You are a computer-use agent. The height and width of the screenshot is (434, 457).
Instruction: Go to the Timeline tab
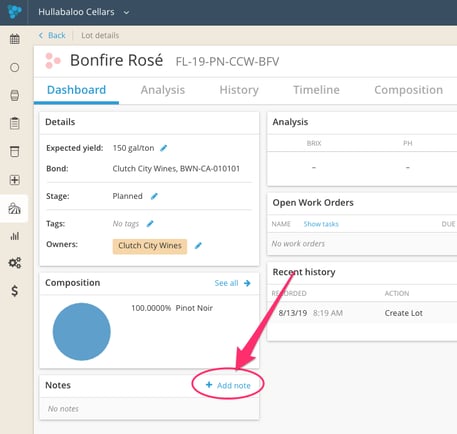(x=316, y=90)
